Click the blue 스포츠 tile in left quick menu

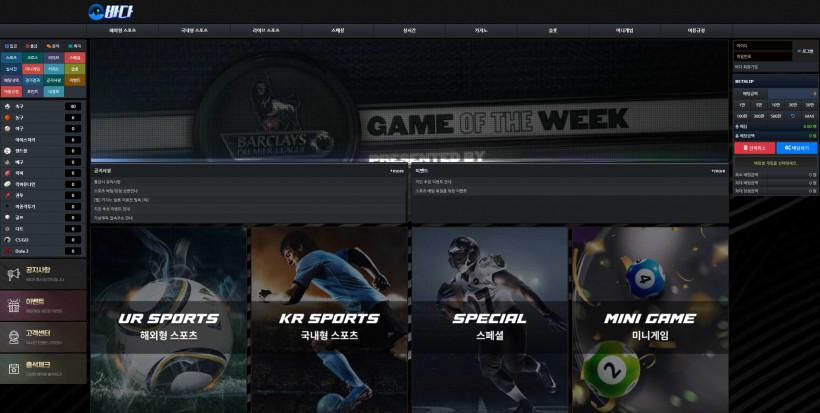click(x=12, y=58)
